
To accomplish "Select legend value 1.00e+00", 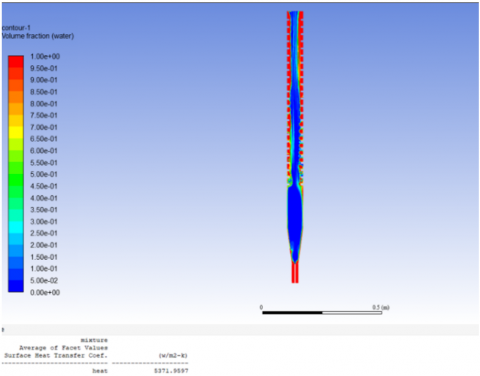I will tap(45, 56).
